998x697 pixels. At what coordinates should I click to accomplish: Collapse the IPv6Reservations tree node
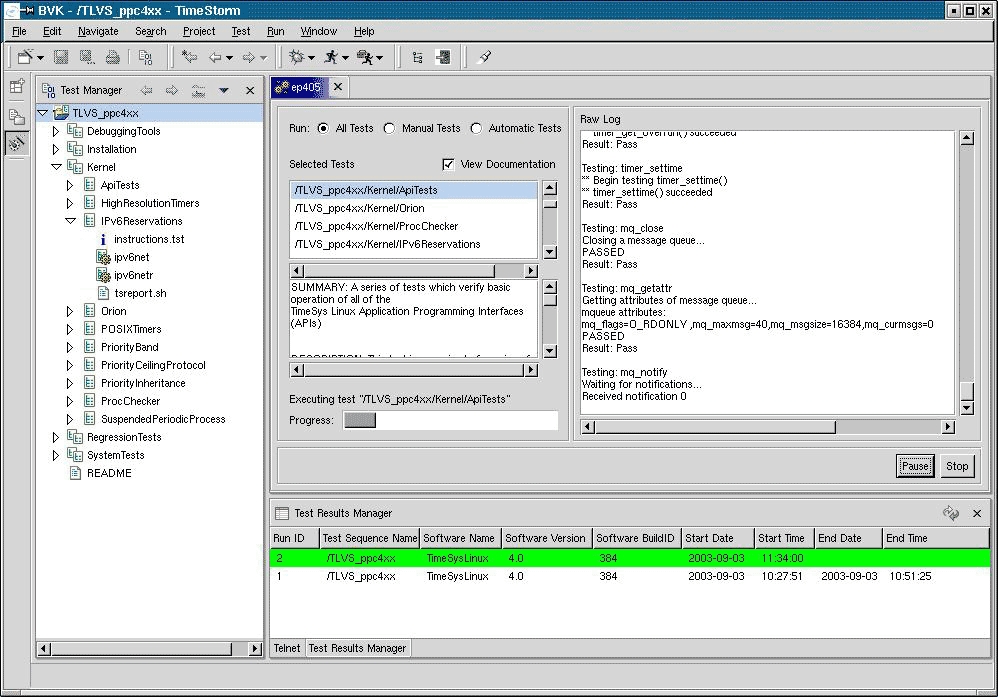(x=70, y=221)
